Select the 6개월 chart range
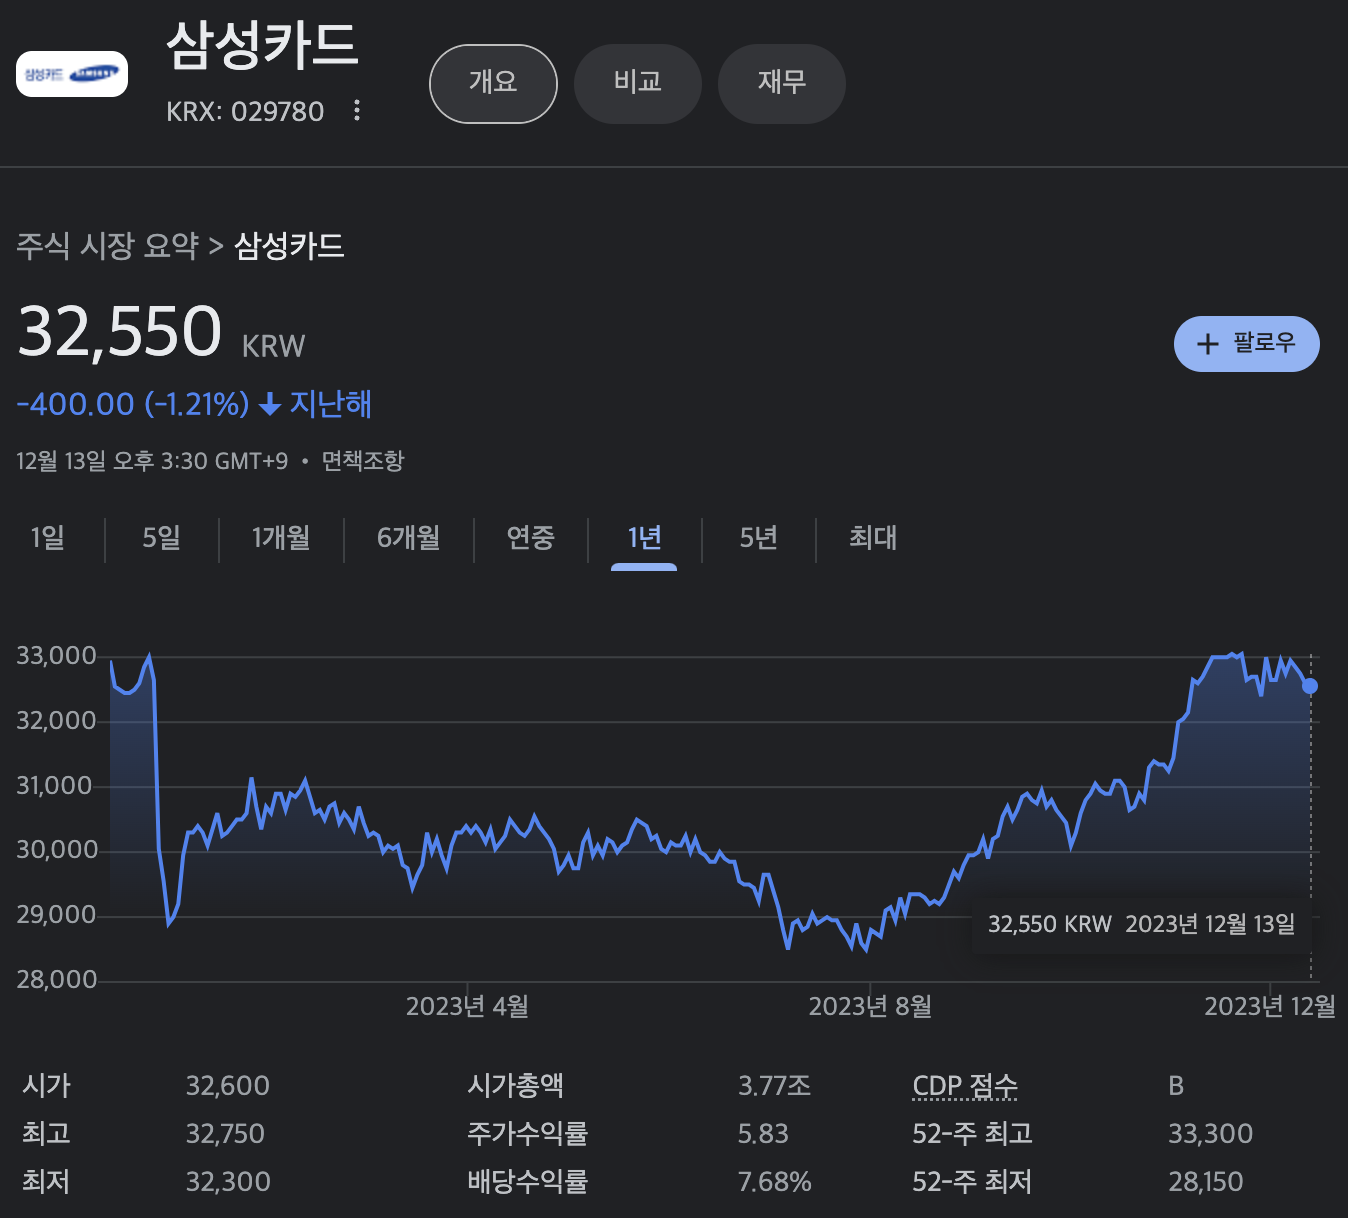1348x1218 pixels. click(408, 538)
